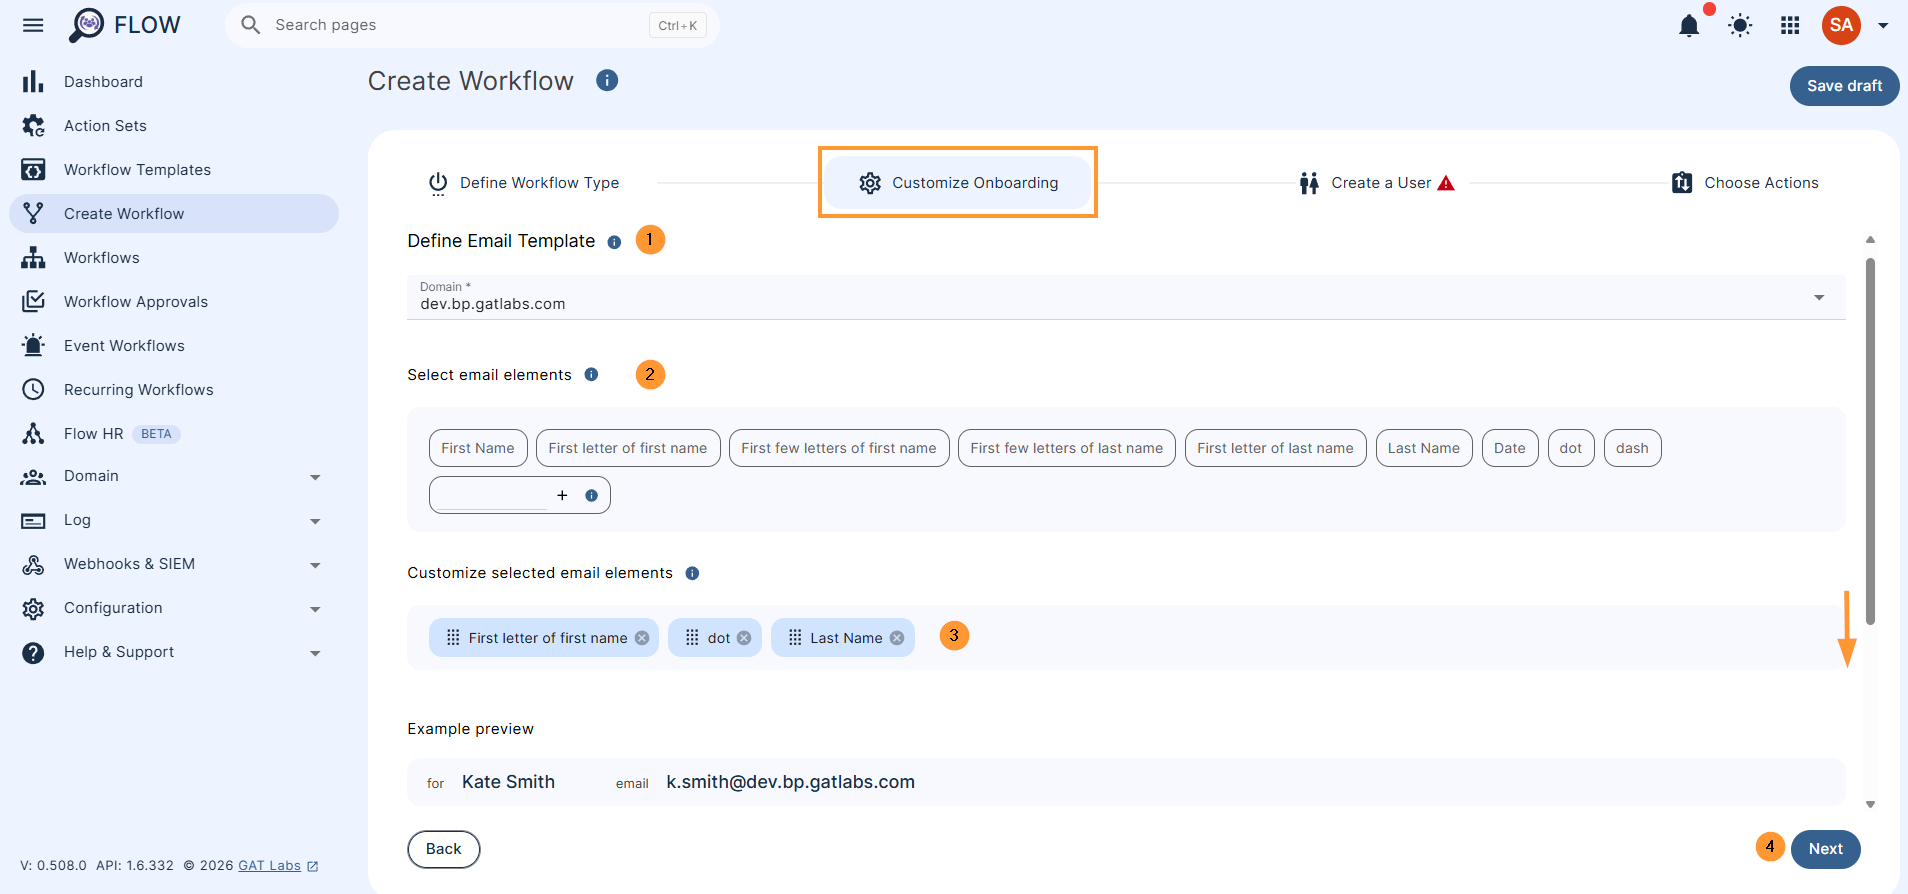Select the Customize Onboarding step
This screenshot has height=894, width=1908.
pos(958,183)
